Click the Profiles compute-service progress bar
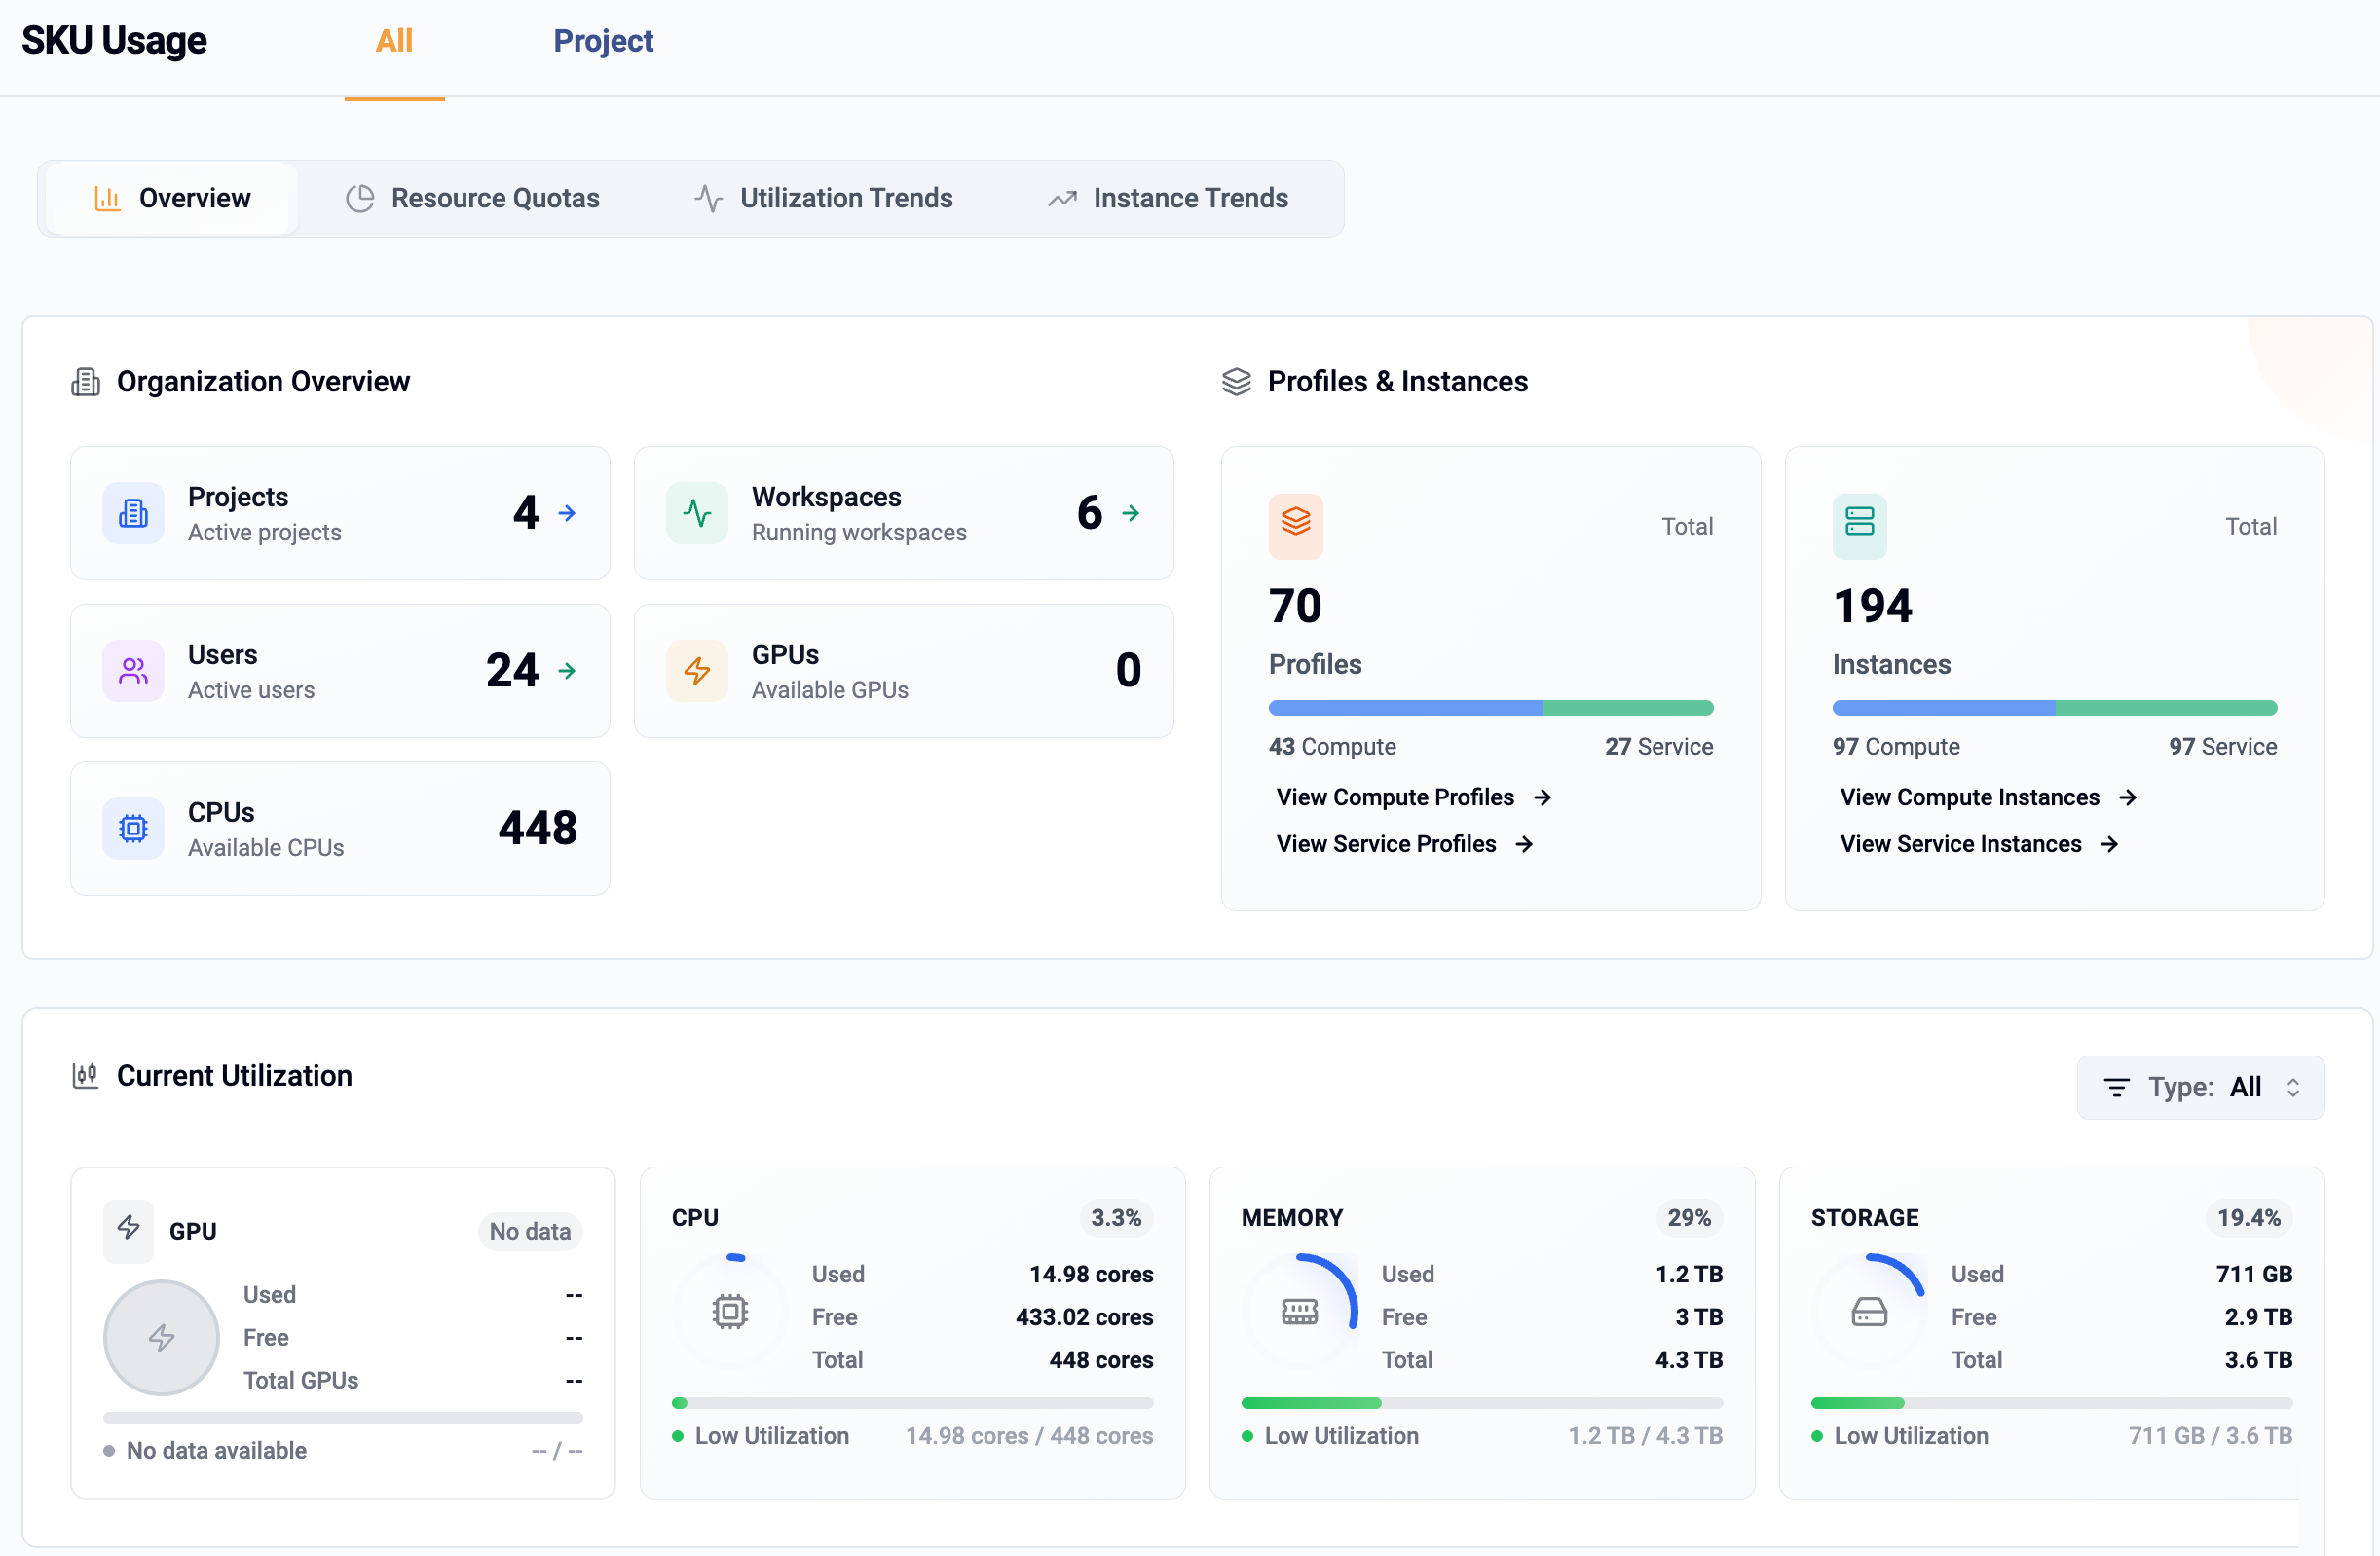The height and width of the screenshot is (1556, 2380). tap(1489, 708)
